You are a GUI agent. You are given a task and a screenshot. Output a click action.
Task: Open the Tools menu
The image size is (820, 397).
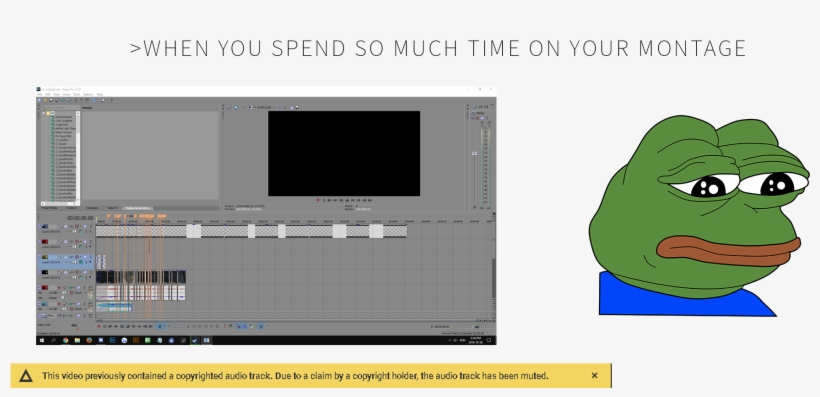(76, 94)
